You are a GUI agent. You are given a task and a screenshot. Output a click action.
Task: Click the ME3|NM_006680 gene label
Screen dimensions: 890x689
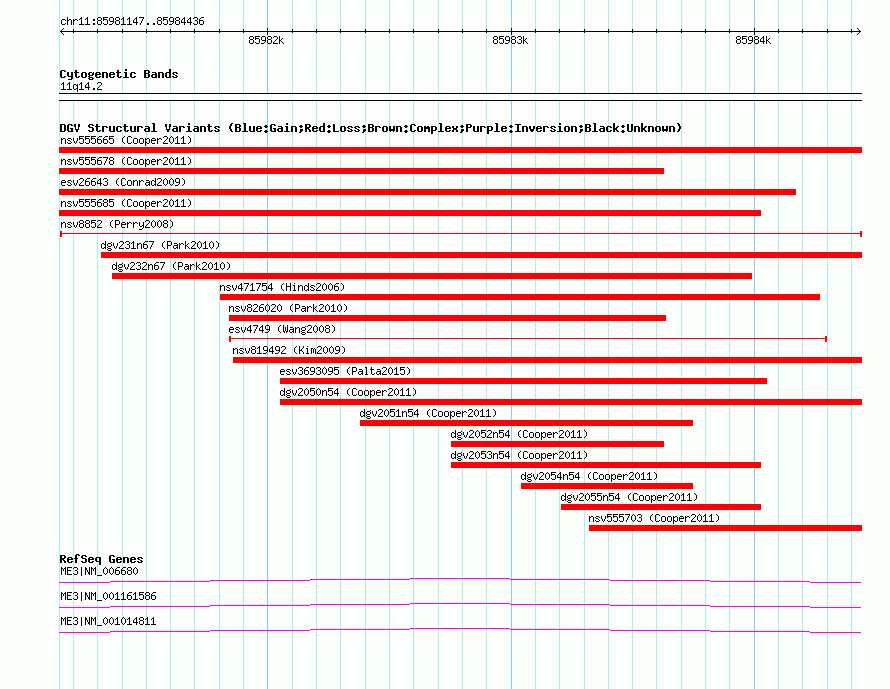[99, 572]
